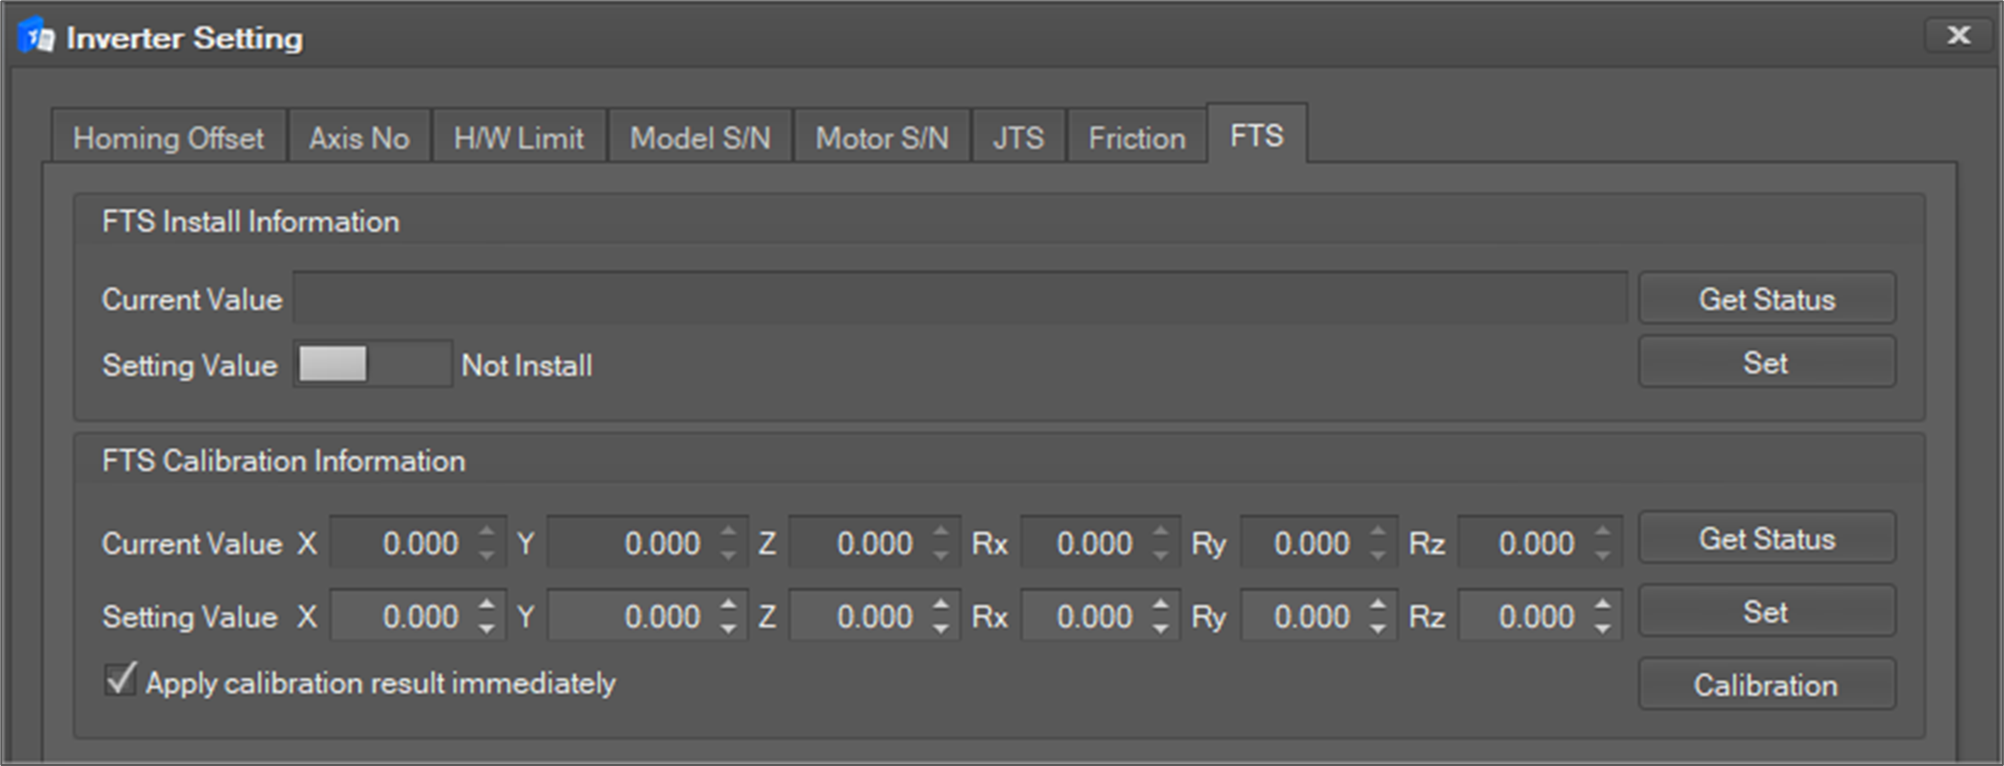This screenshot has width=2004, height=766.
Task: Decrease Setting Value Rx using down arrow
Action: pyautogui.click(x=1161, y=628)
